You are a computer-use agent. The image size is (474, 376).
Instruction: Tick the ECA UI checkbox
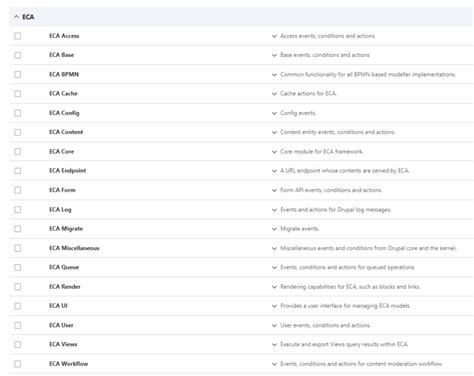(18, 306)
